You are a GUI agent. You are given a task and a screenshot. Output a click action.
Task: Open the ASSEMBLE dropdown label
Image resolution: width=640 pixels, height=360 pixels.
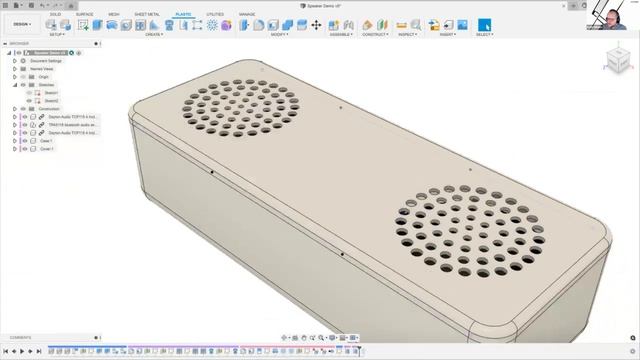341,35
